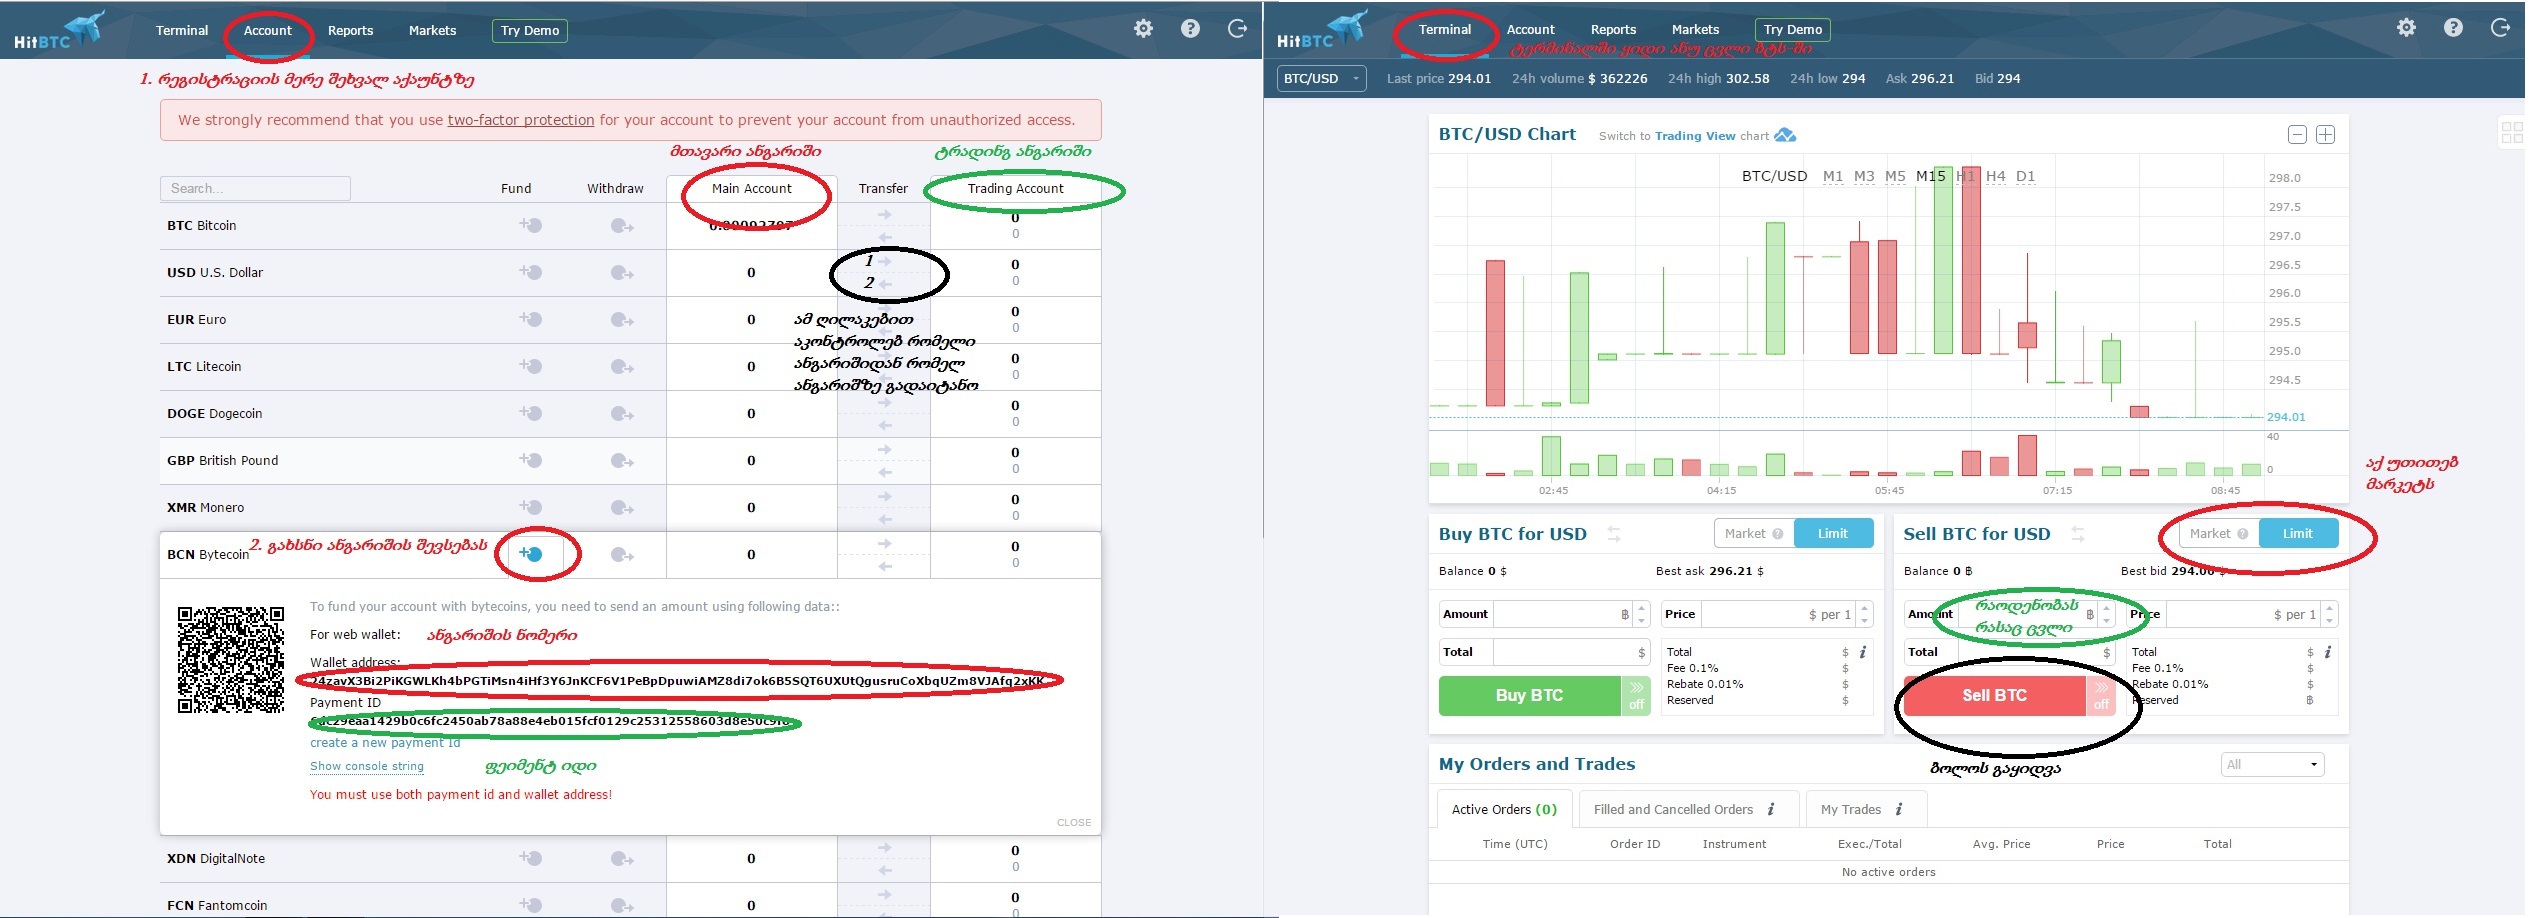Click Trading View chart icon

coord(1785,135)
